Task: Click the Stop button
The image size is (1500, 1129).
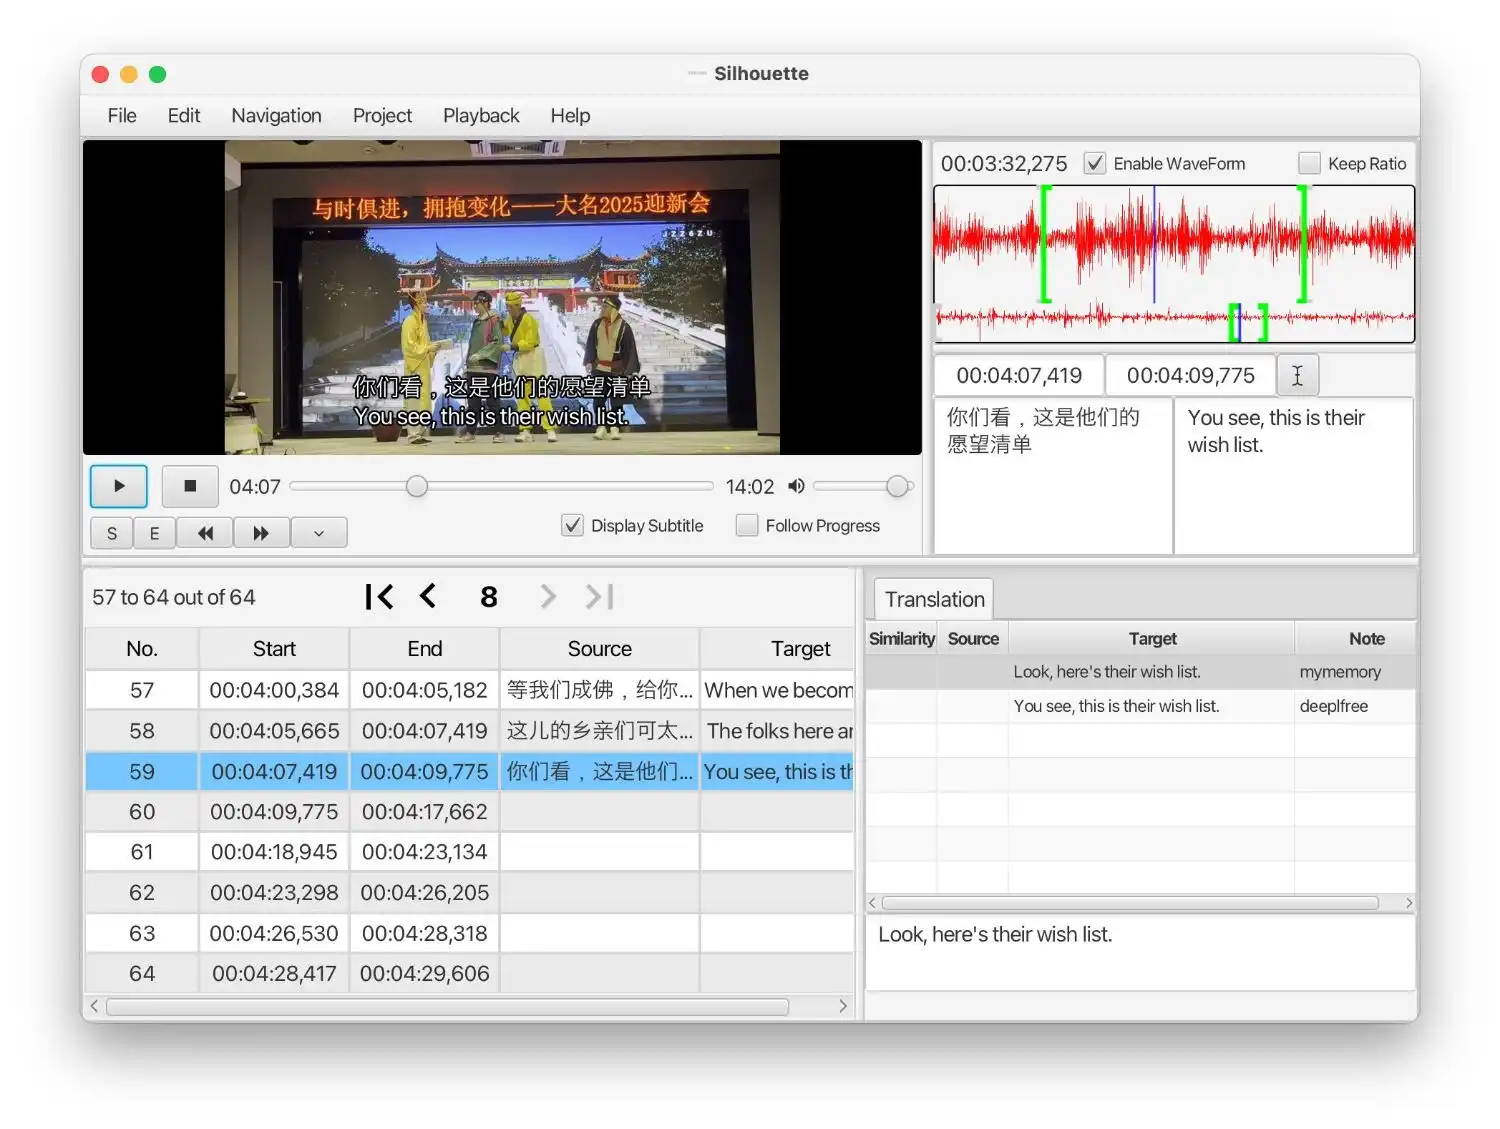Action: pos(190,486)
